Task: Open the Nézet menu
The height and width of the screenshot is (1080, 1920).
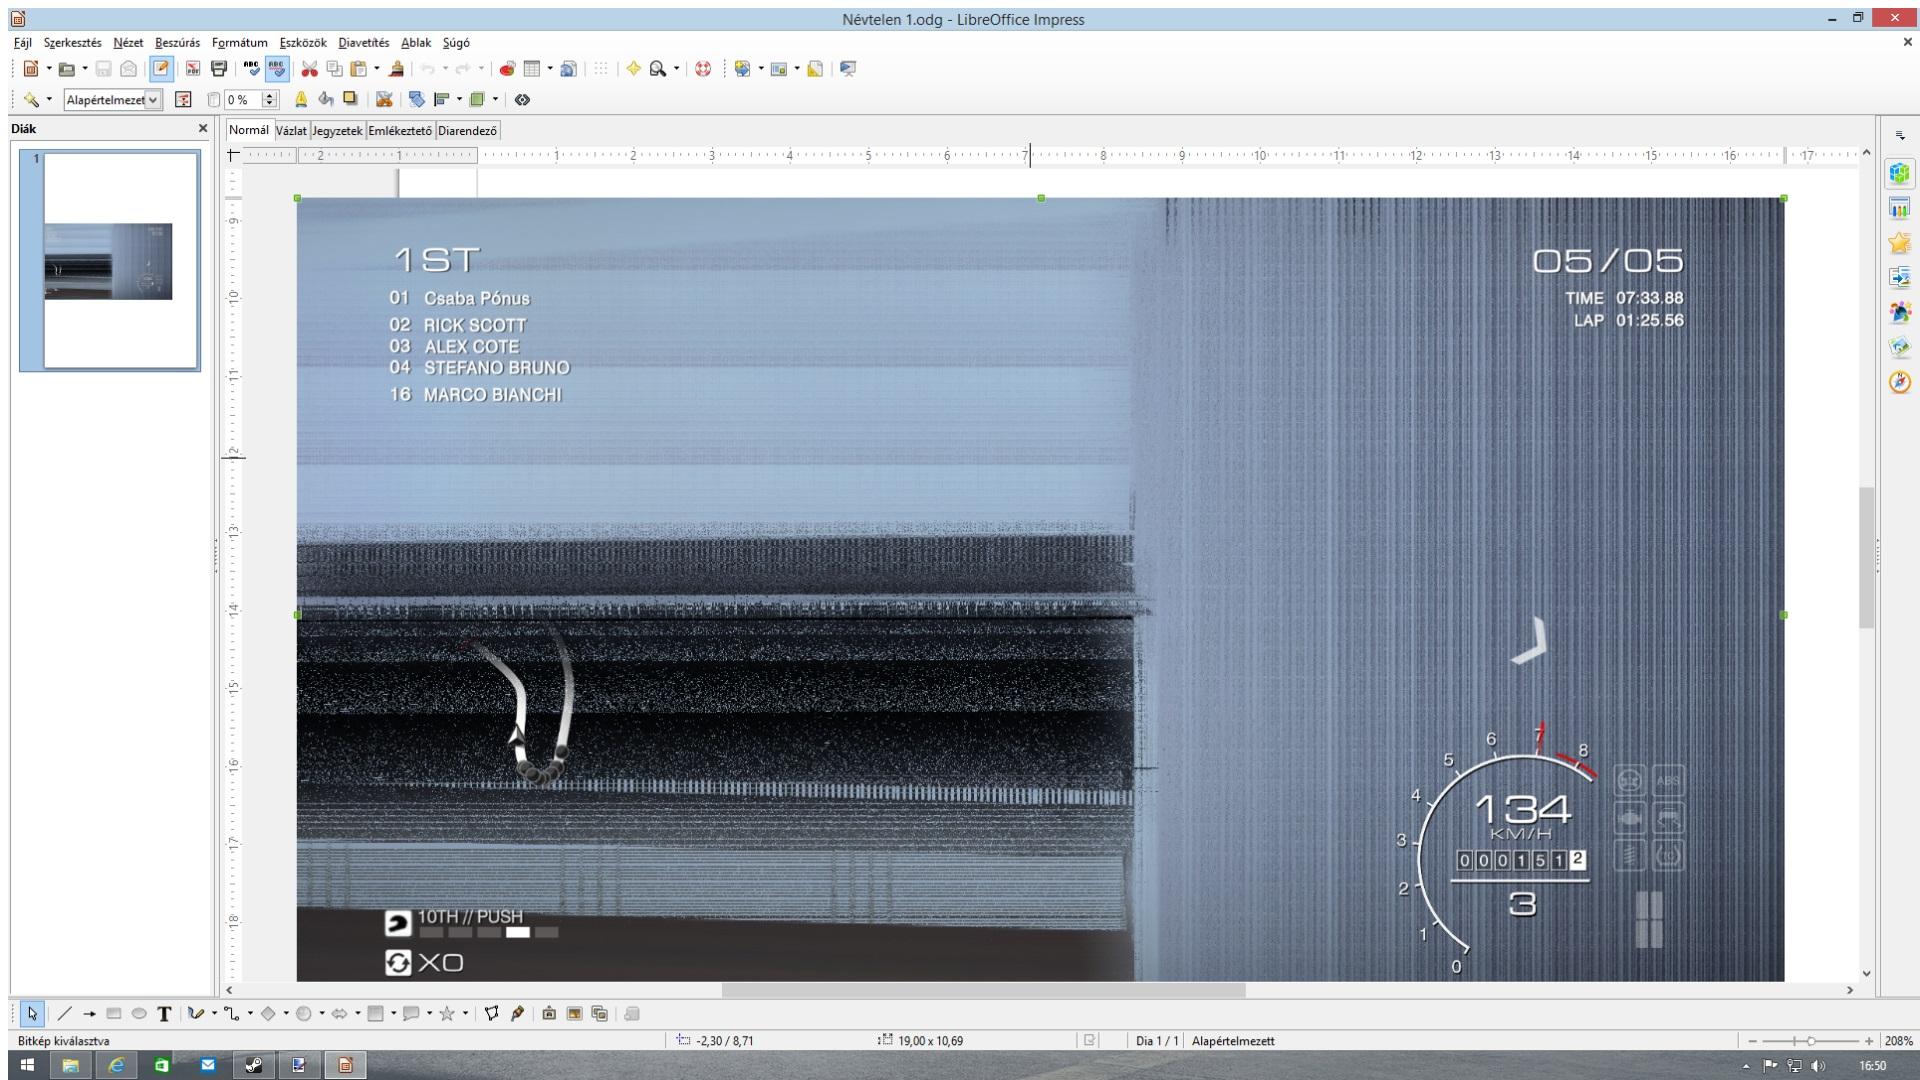Action: click(128, 43)
